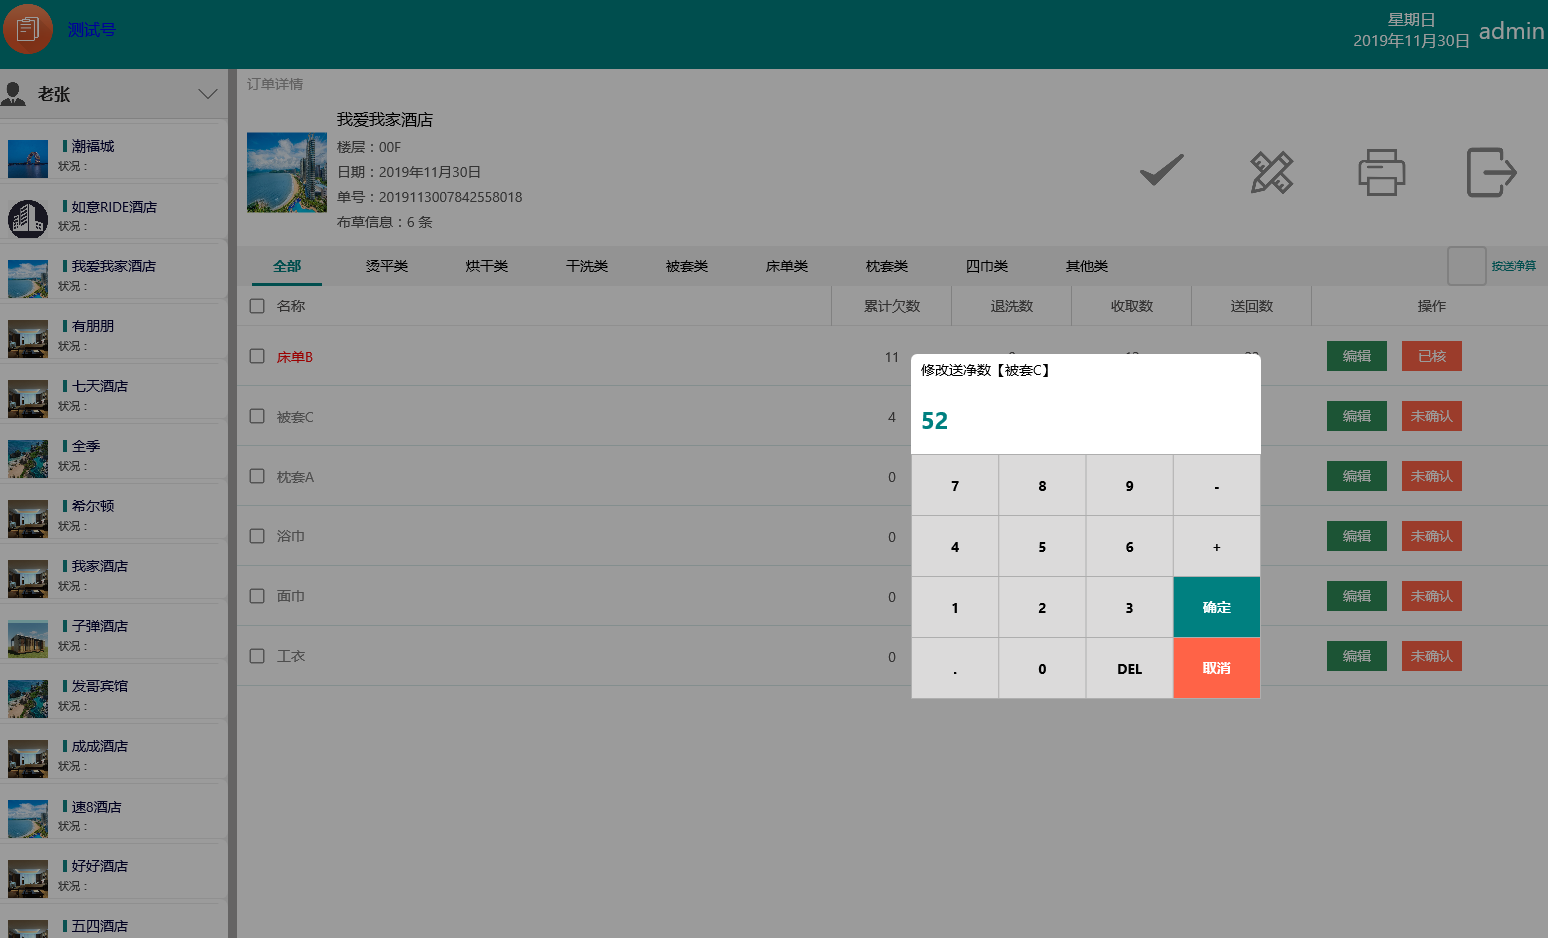Click the value field showing 52

(x=1085, y=421)
